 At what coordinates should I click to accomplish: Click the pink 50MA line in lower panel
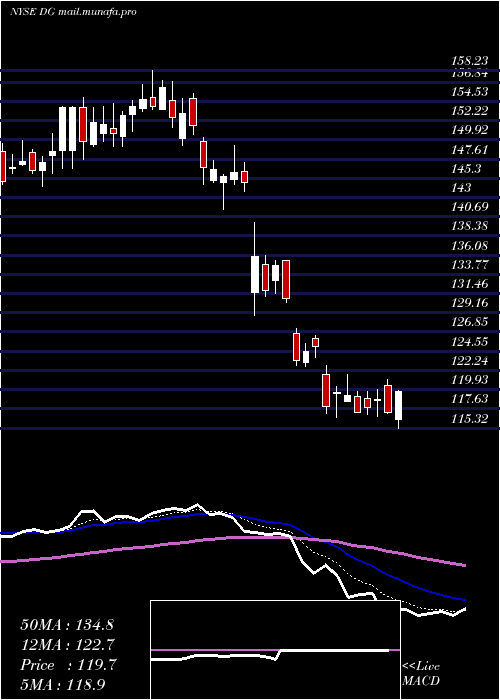(232, 538)
